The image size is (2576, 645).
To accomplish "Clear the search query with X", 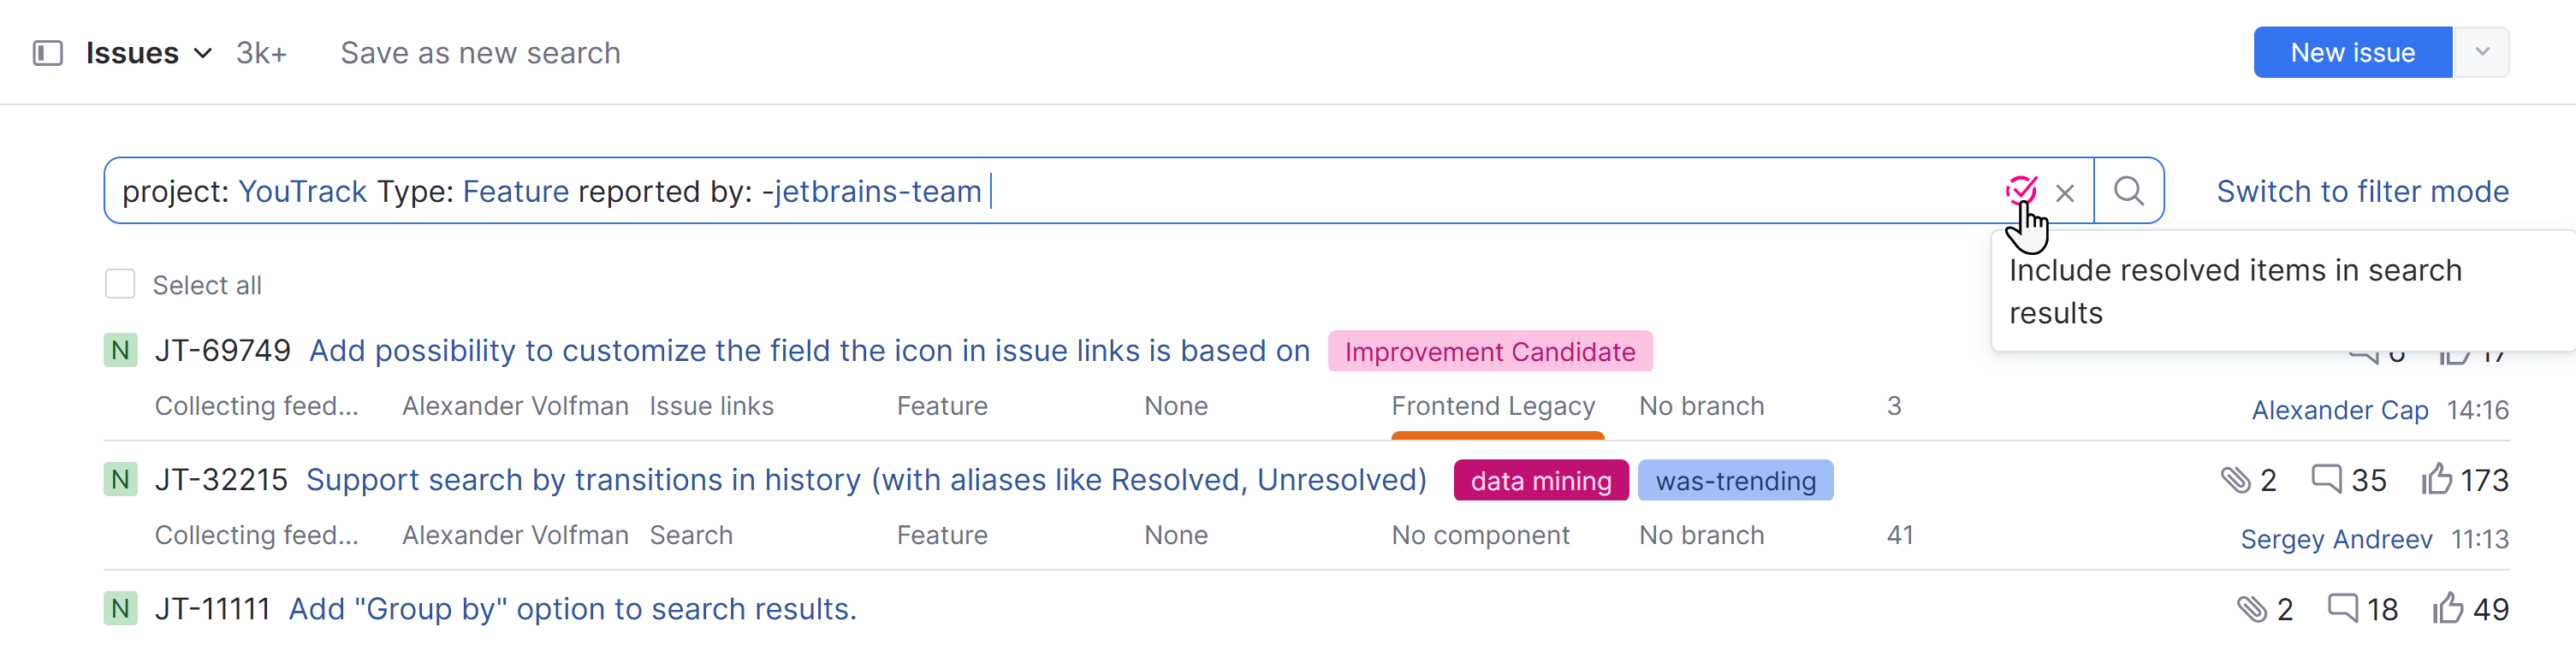I will pos(2065,192).
